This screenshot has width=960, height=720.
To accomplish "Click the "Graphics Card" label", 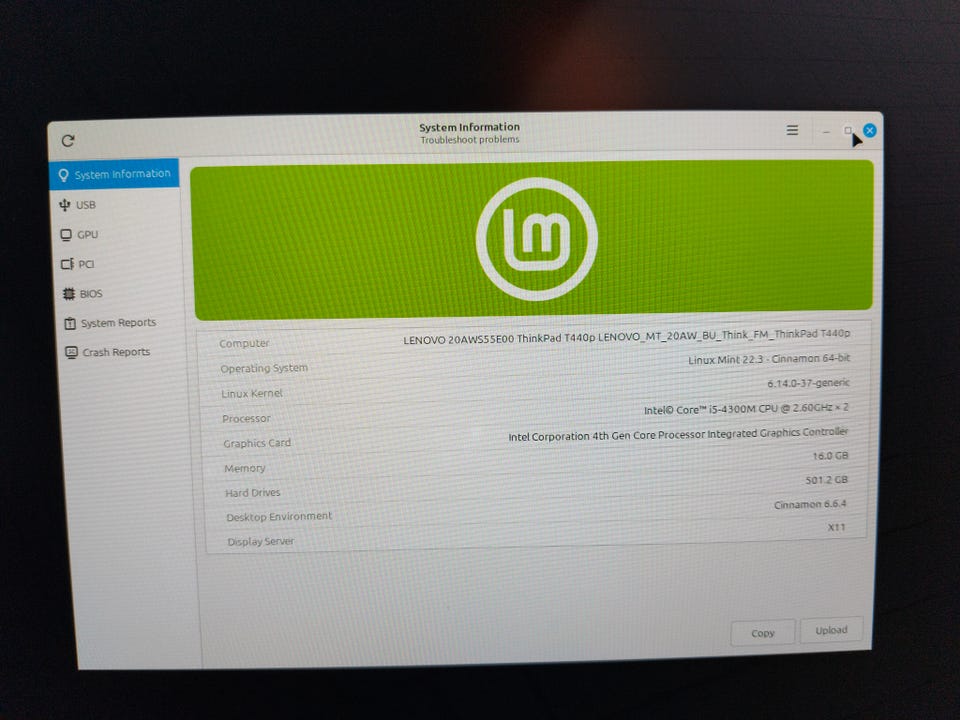I will tap(257, 443).
